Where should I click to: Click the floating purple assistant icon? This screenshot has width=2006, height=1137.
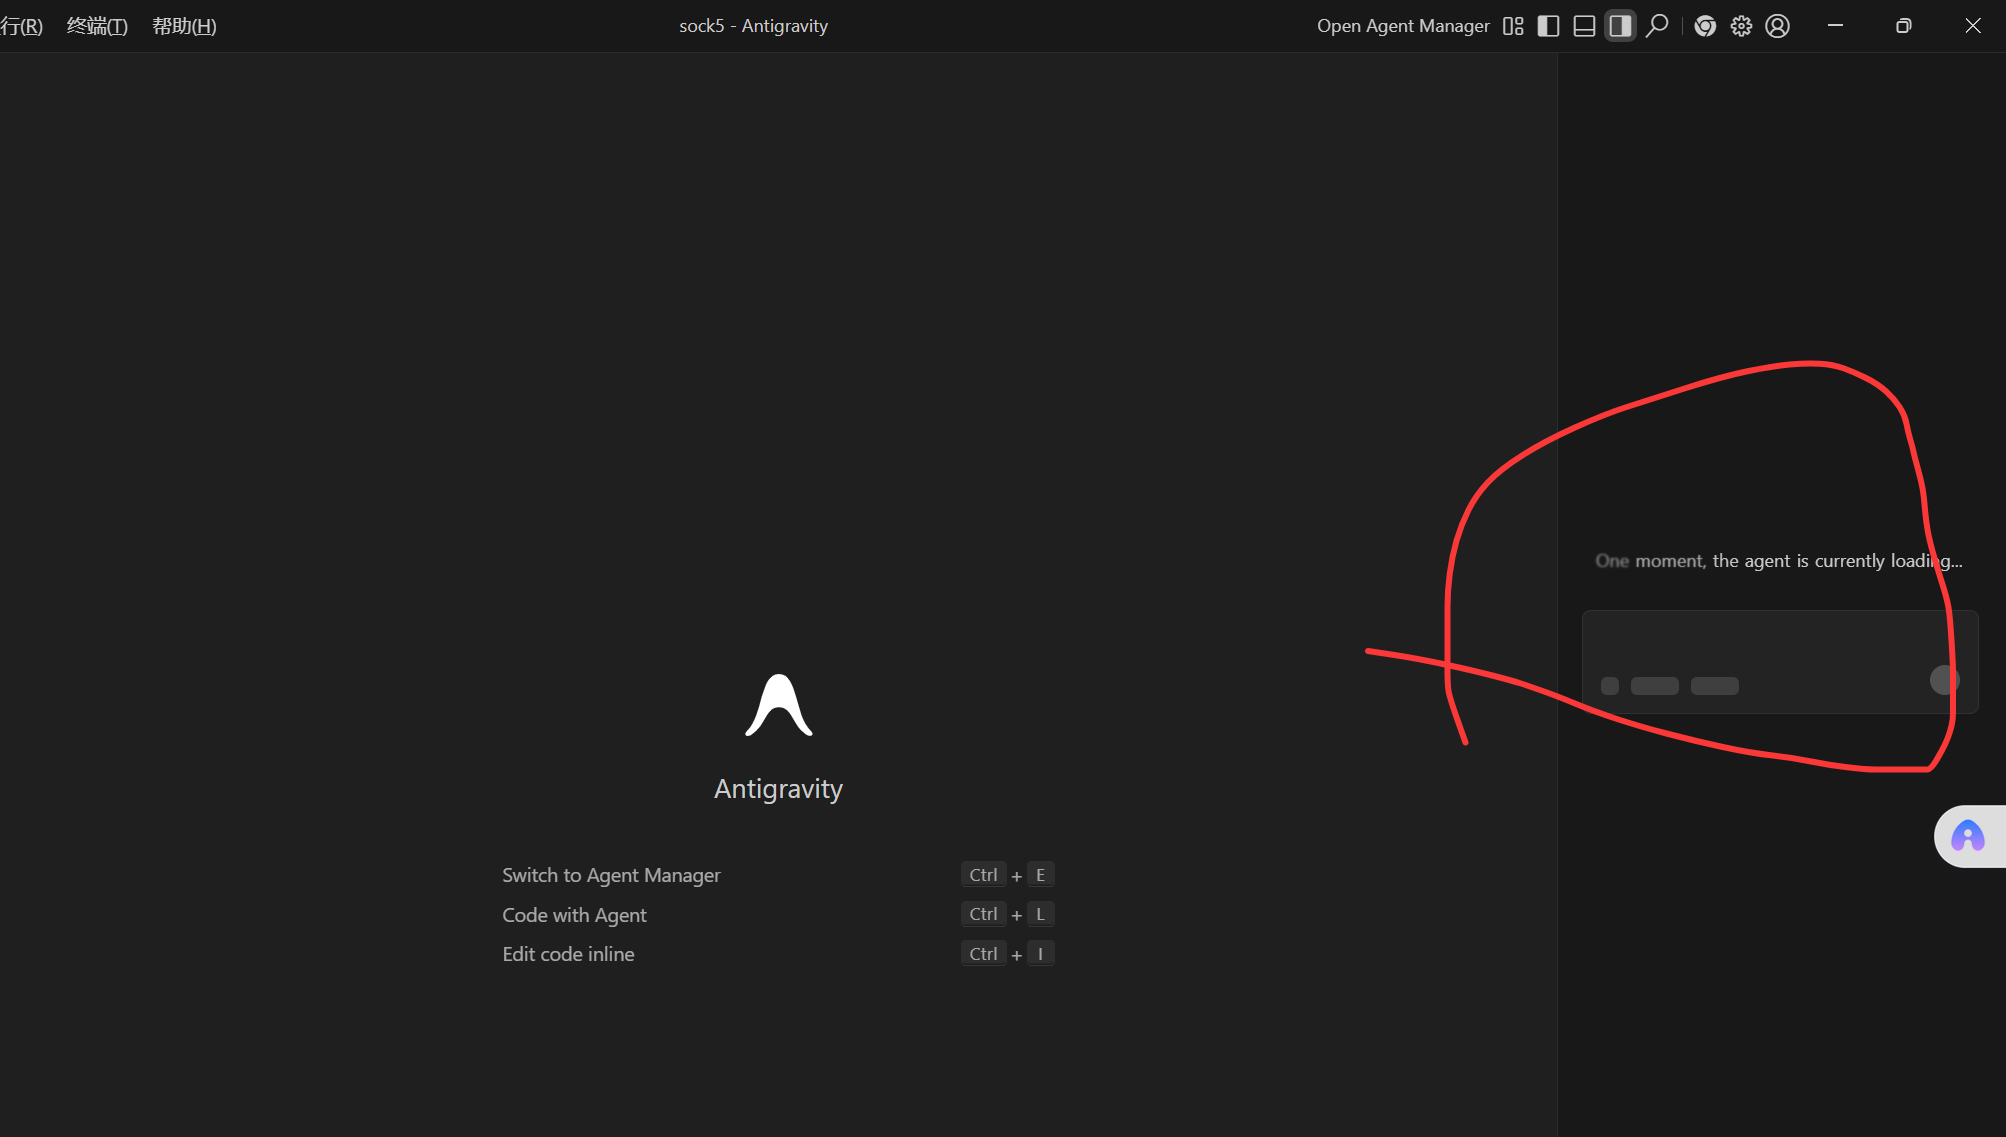pos(1967,836)
